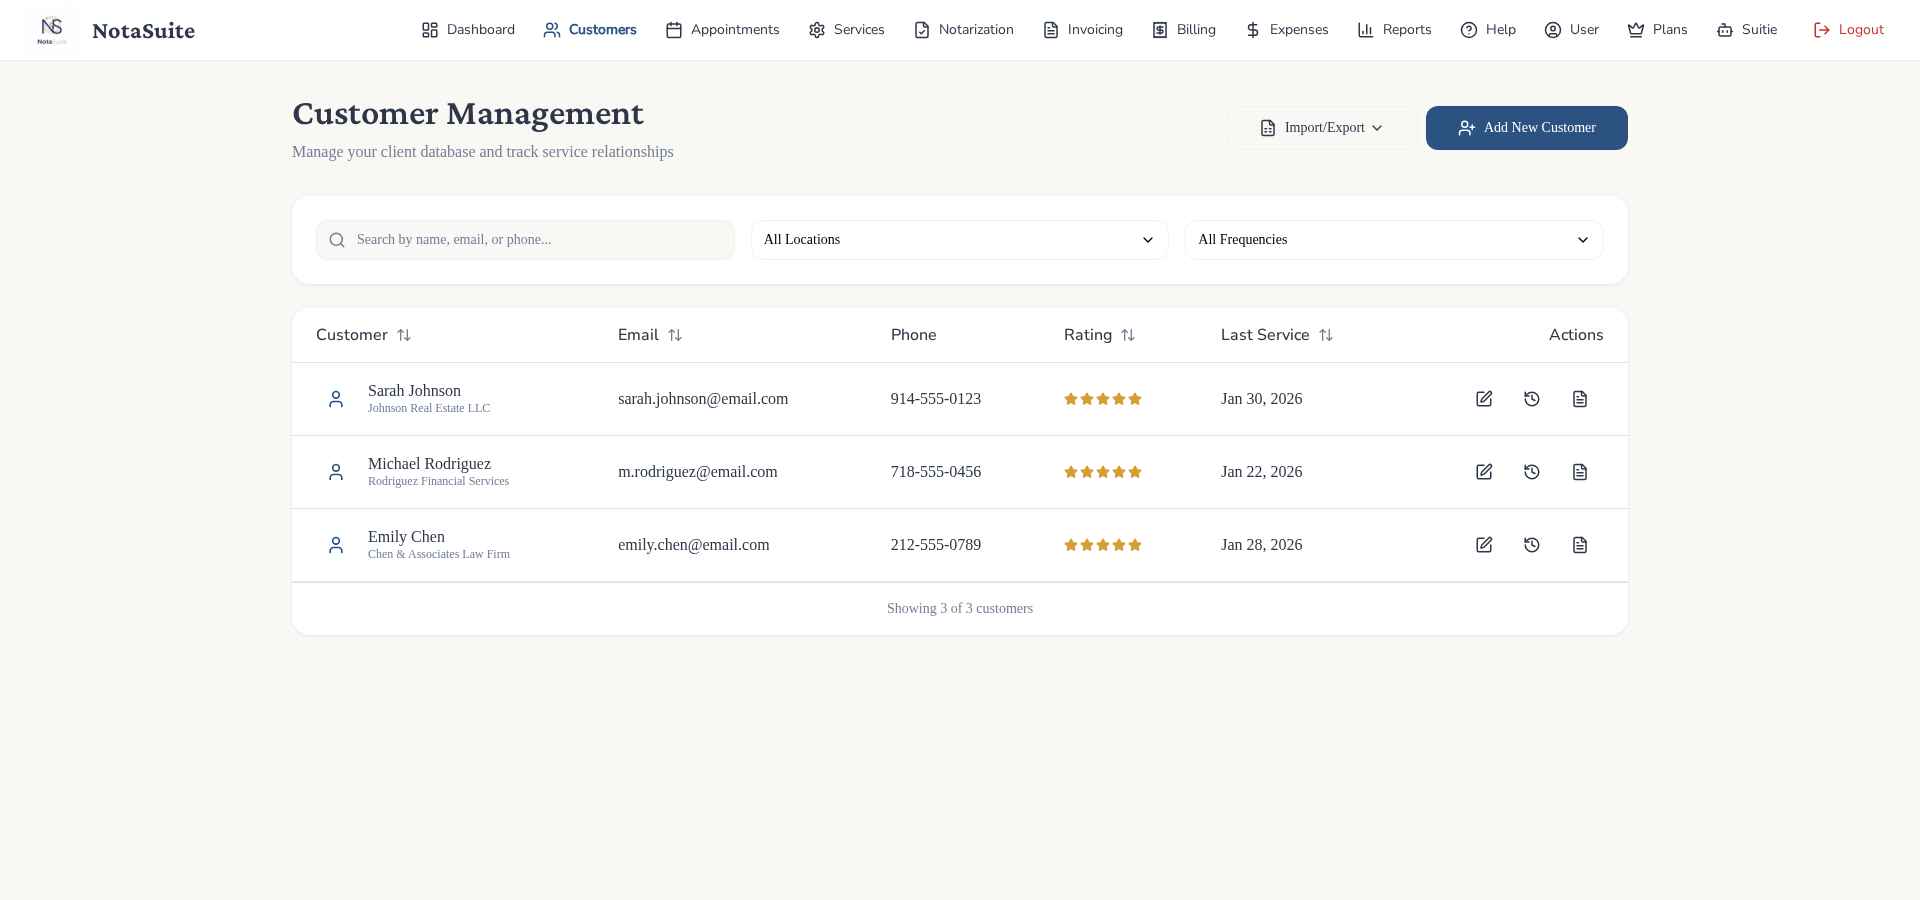This screenshot has width=1920, height=900.
Task: Click Add New Customer button
Action: pyautogui.click(x=1526, y=128)
